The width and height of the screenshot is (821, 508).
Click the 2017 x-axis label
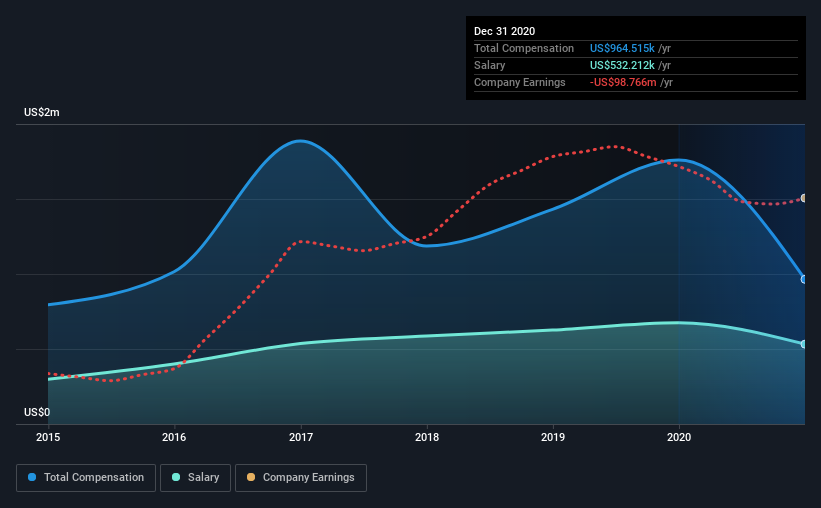301,437
